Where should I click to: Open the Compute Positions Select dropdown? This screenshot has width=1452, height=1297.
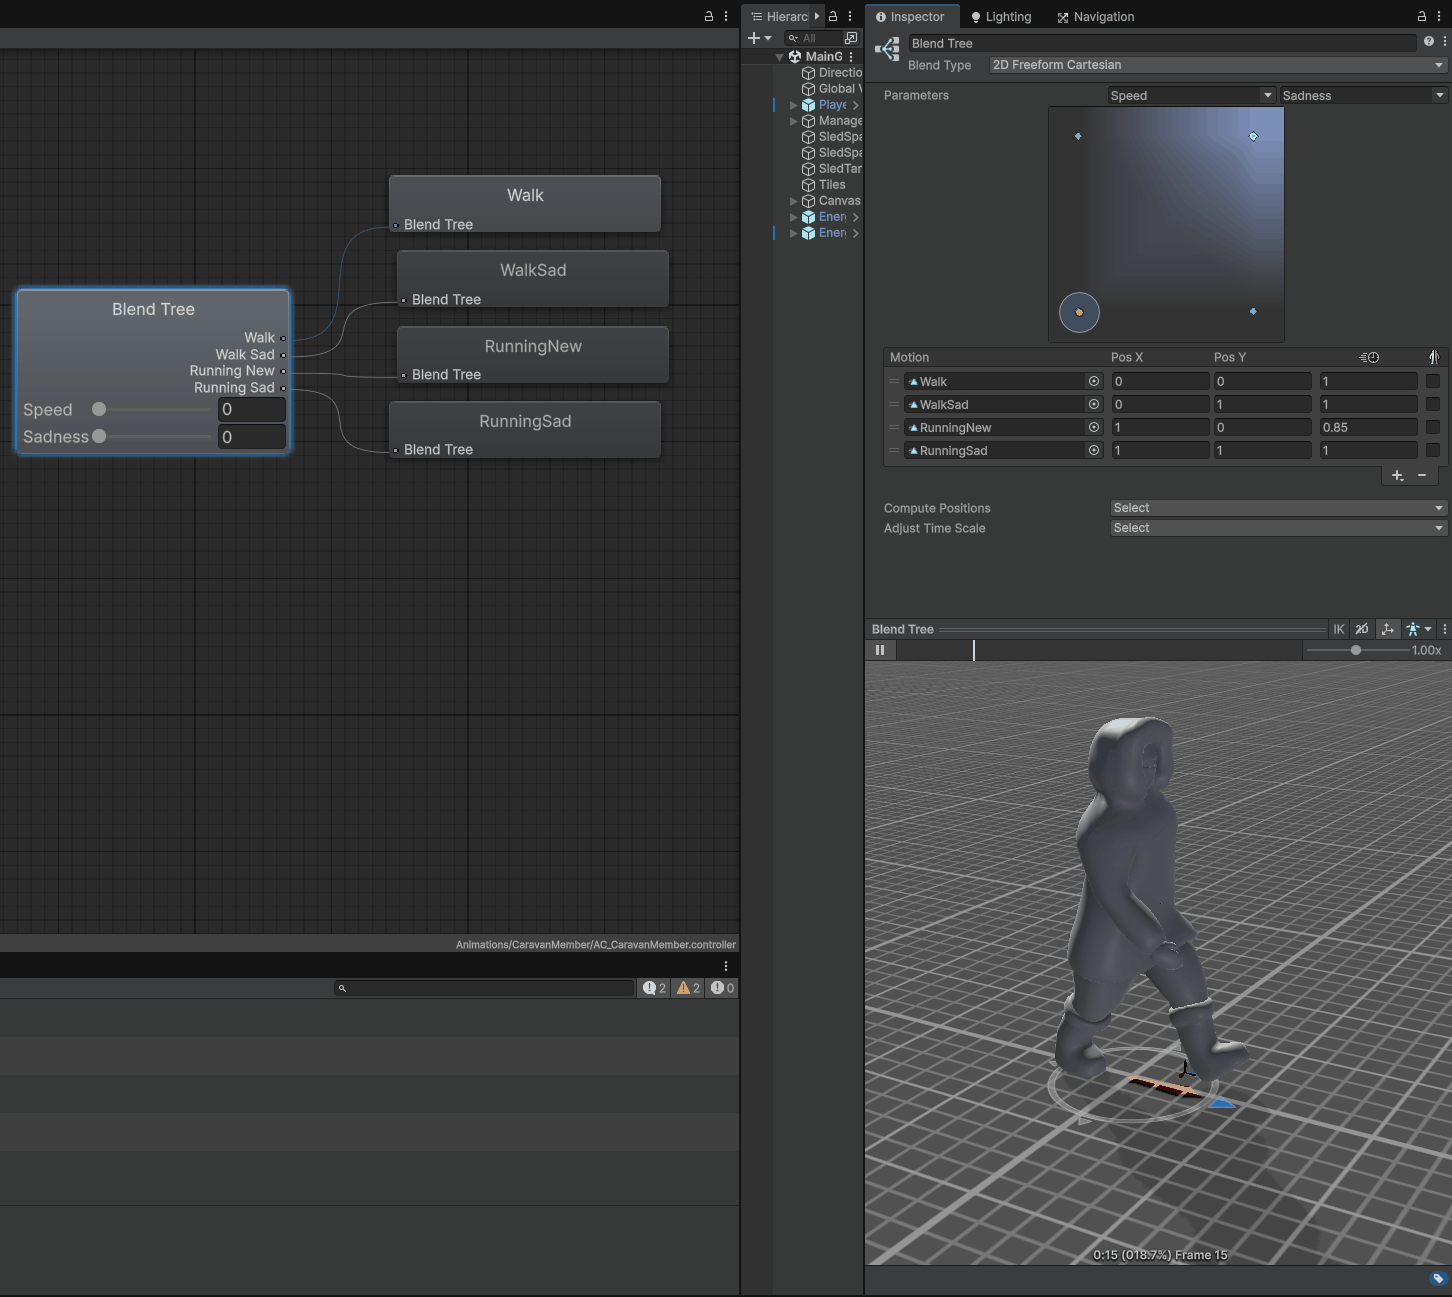click(1276, 507)
